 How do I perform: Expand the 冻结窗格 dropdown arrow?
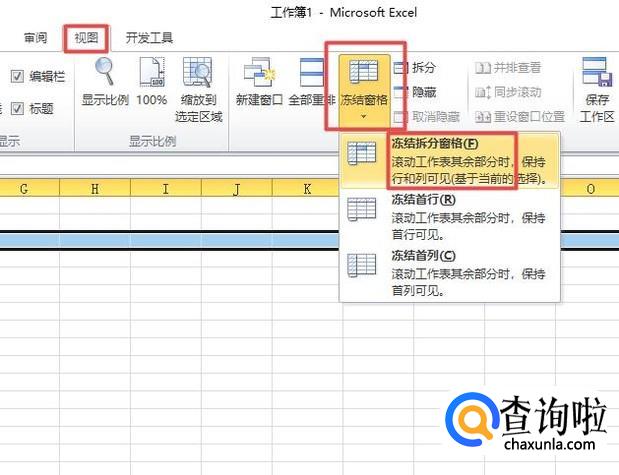click(364, 116)
